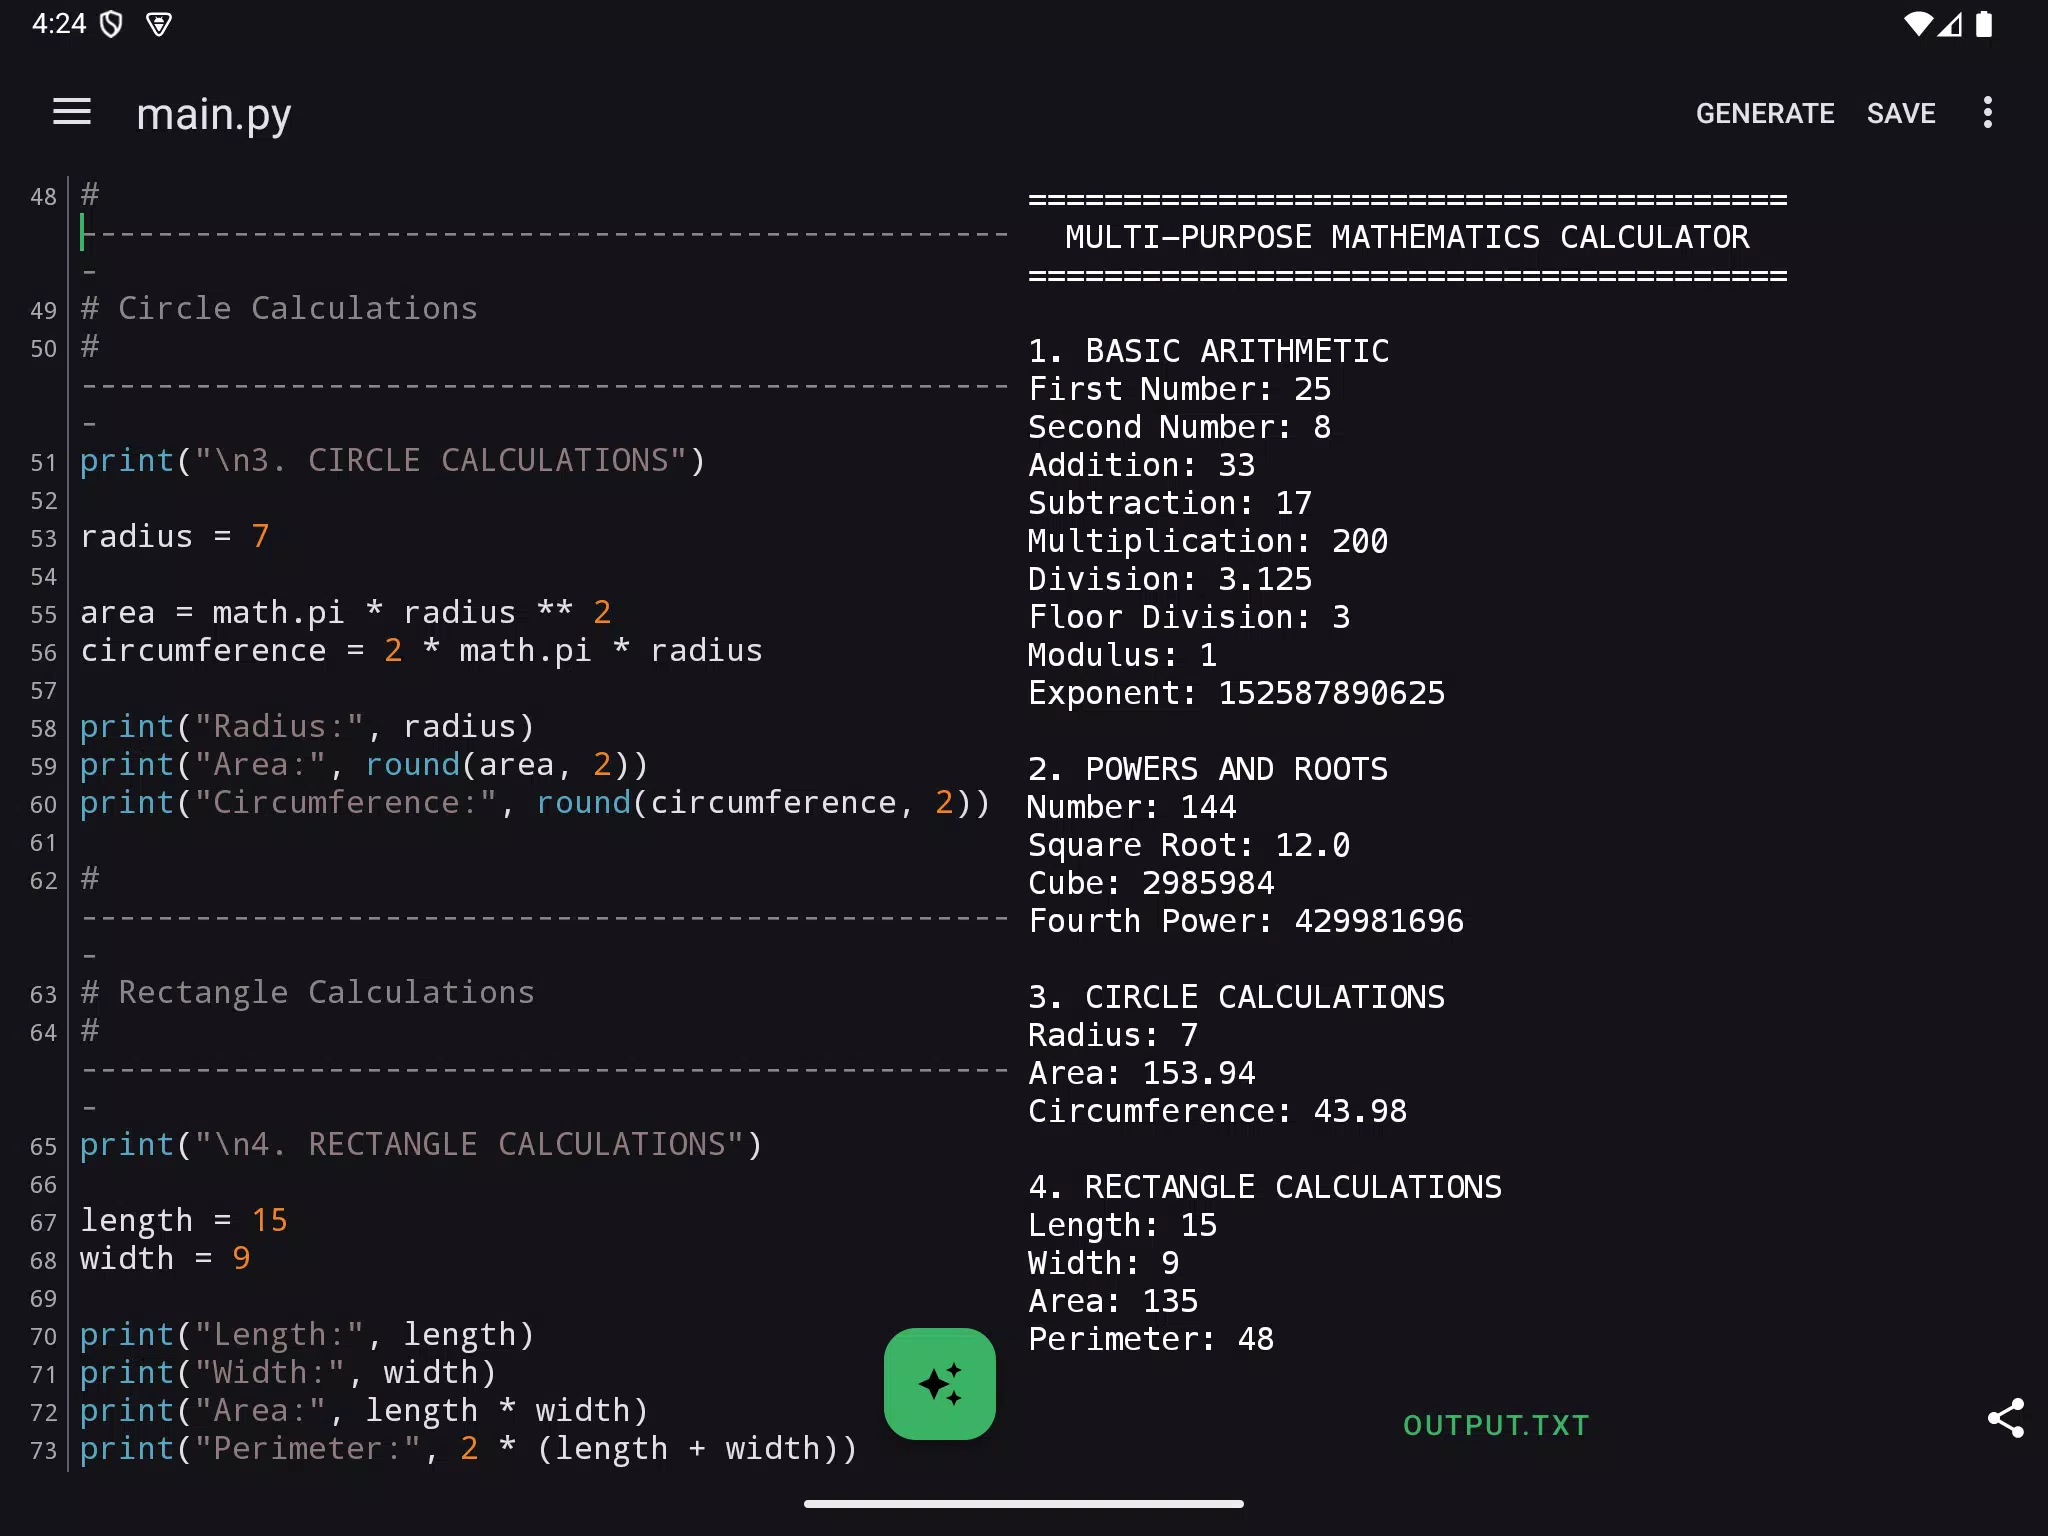This screenshot has width=2048, height=1536.
Task: Click the 'width = 9' line
Action: tap(165, 1259)
